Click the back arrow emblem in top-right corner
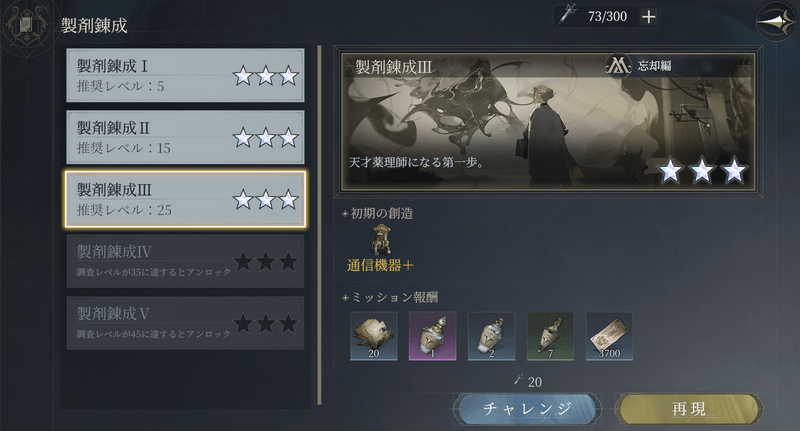Viewport: 800px width, 431px height. click(x=775, y=21)
